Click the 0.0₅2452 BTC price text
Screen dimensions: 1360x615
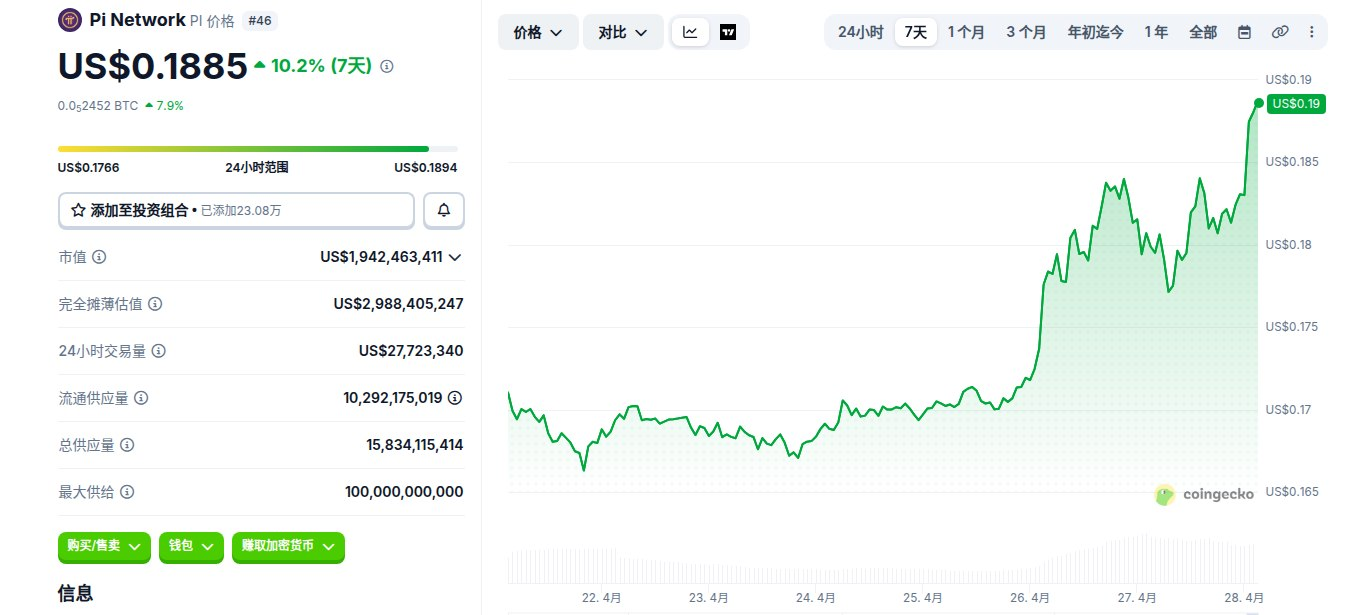98,105
